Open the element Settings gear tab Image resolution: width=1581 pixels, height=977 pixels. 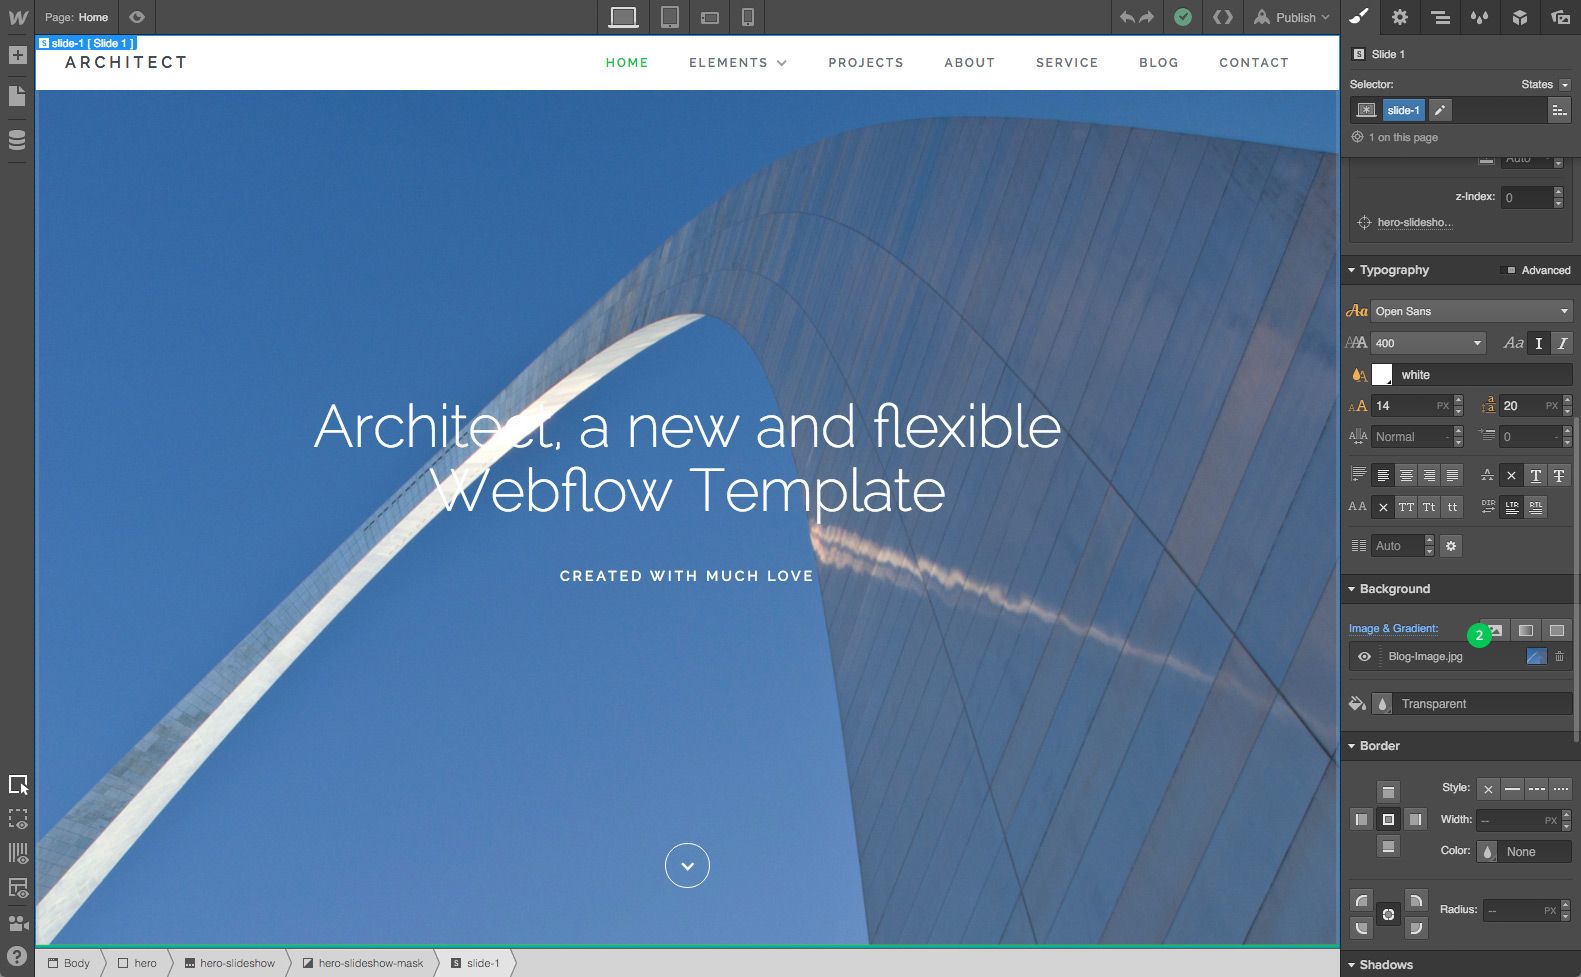point(1400,17)
